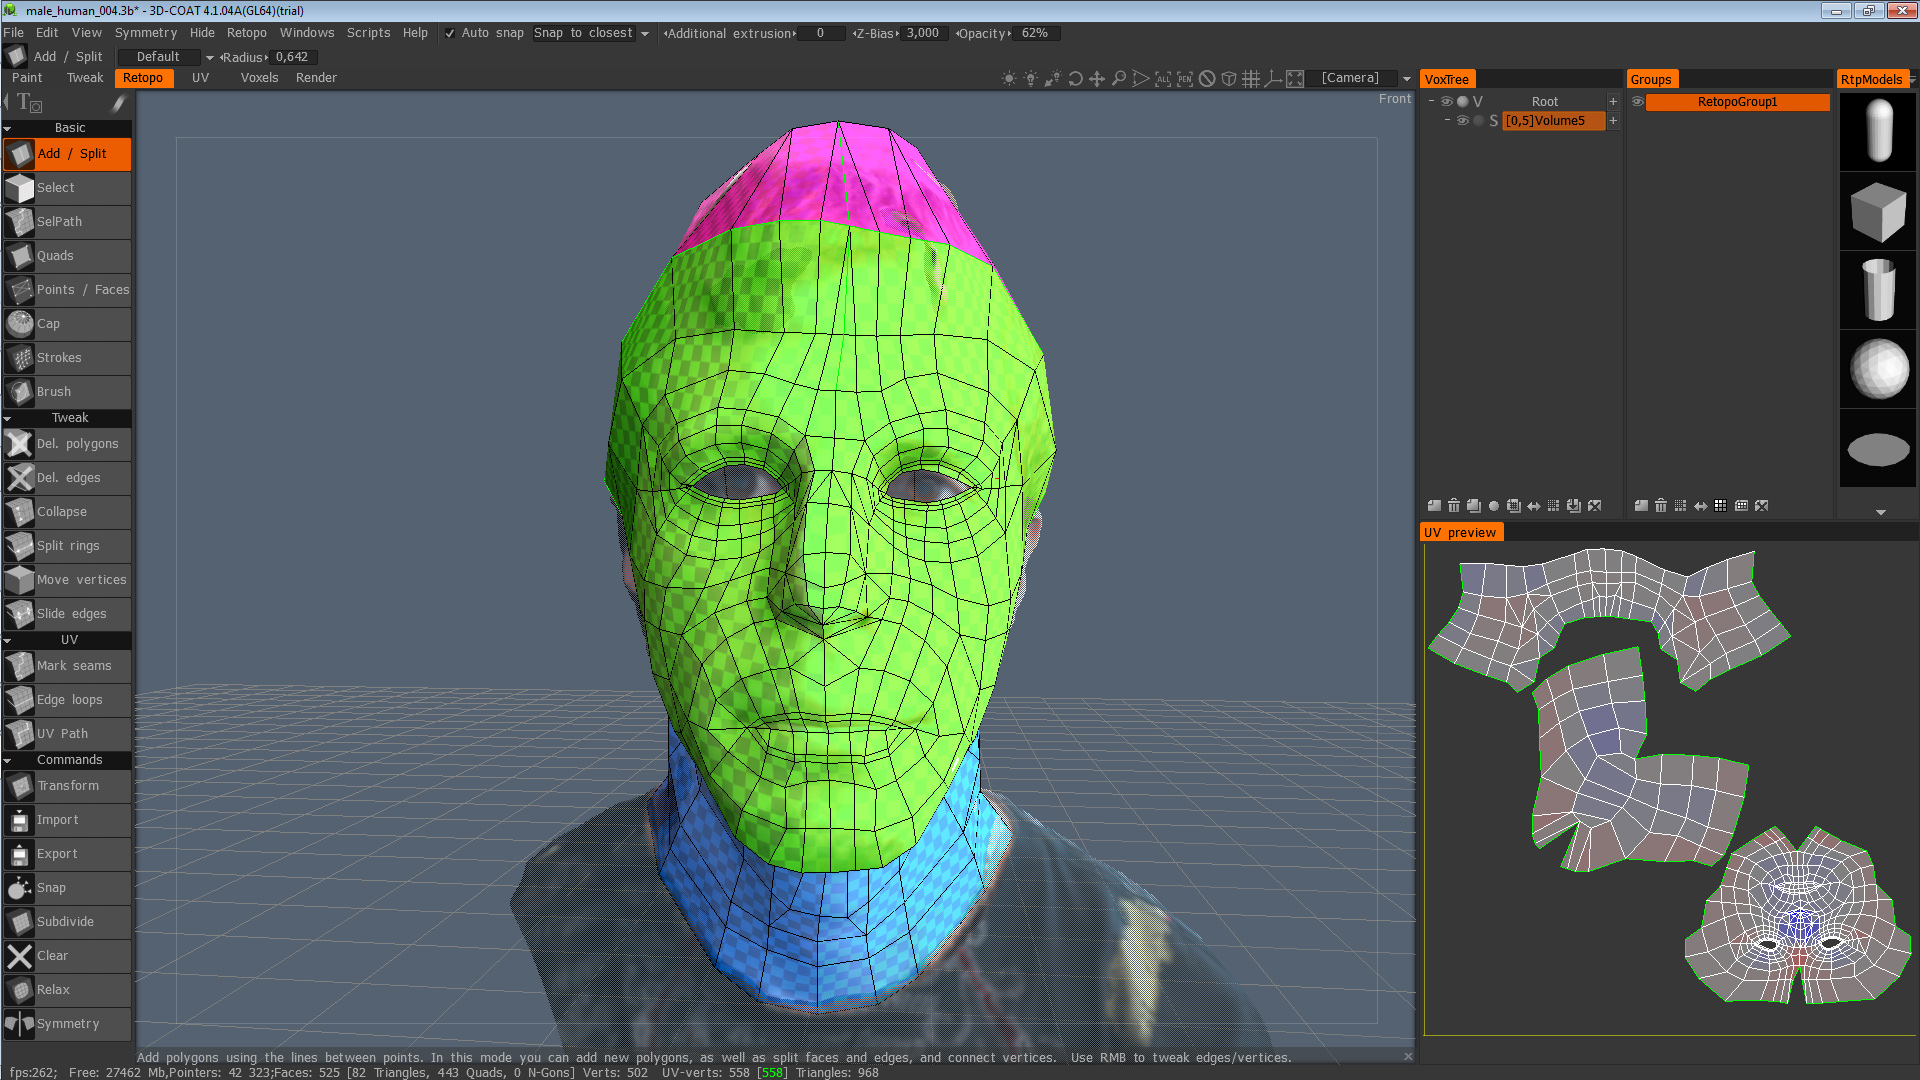Screen dimensions: 1920x1080
Task: Toggle visibility of RetopoGroup1
Action: click(1637, 101)
